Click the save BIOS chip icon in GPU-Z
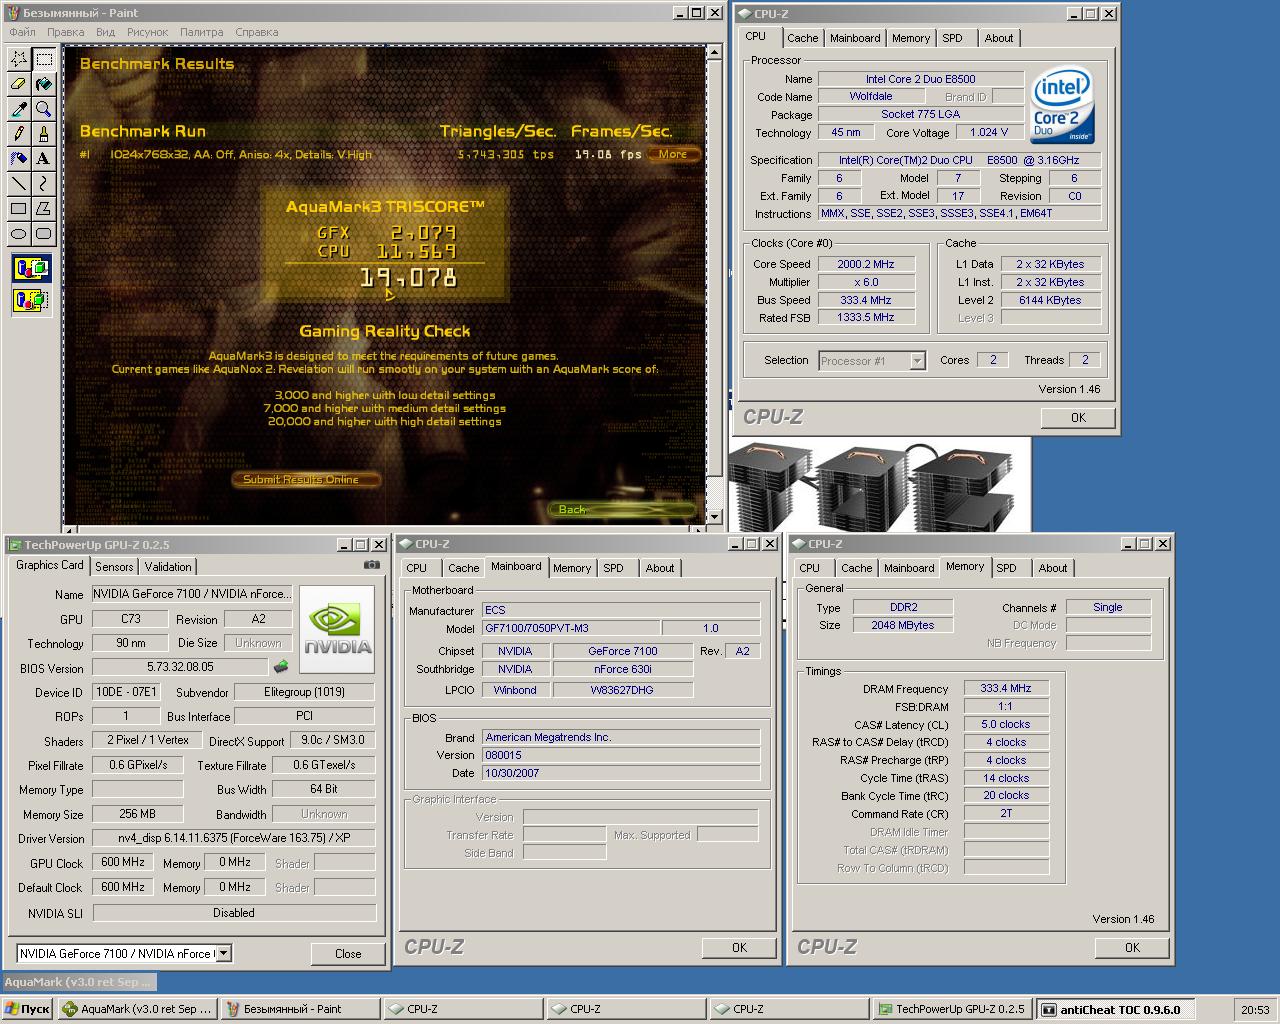1280x1024 pixels. coord(281,667)
